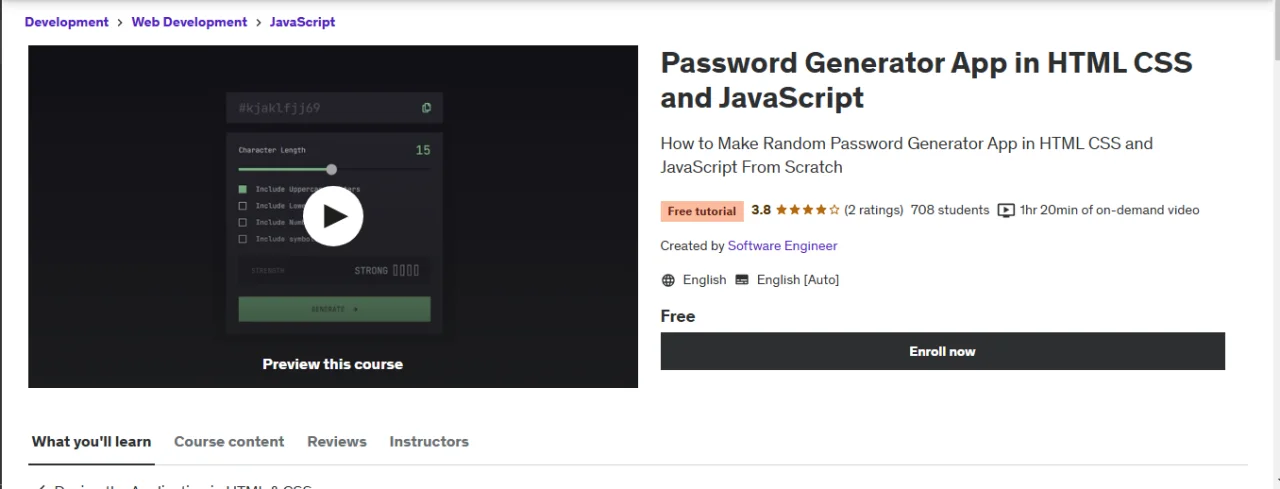Click the course title heading
This screenshot has width=1280, height=489.
pos(926,80)
